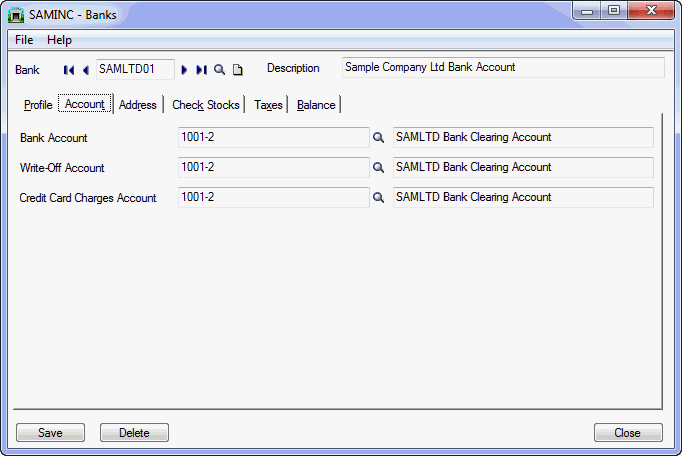The image size is (682, 456).
Task: Open finder for Bank Account field
Action: [x=379, y=138]
